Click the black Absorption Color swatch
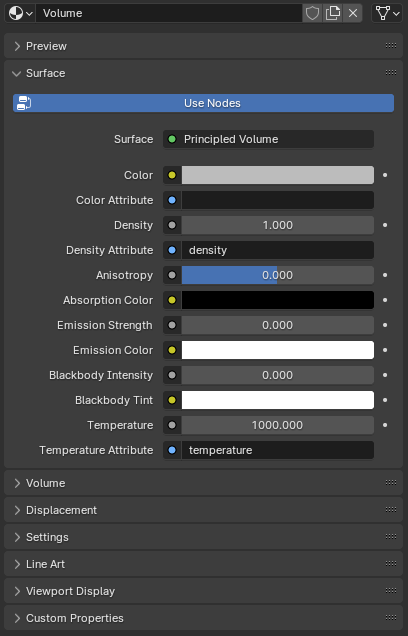 278,300
